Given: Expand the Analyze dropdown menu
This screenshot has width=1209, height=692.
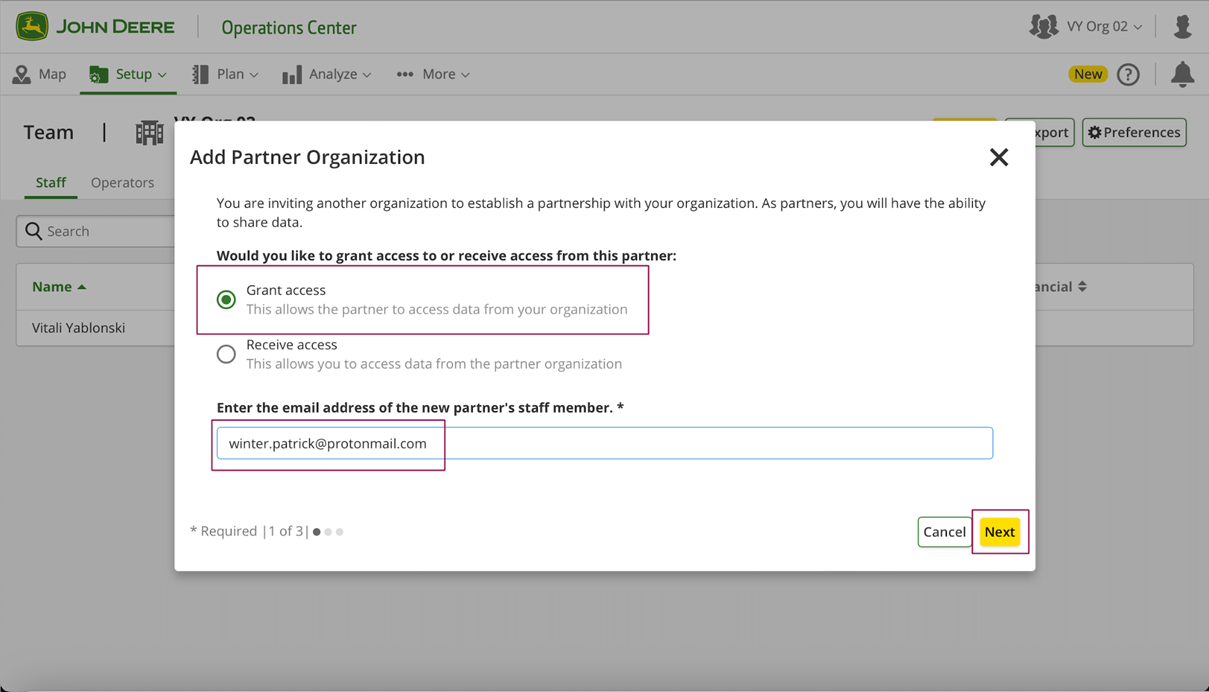Looking at the screenshot, I should coord(327,74).
